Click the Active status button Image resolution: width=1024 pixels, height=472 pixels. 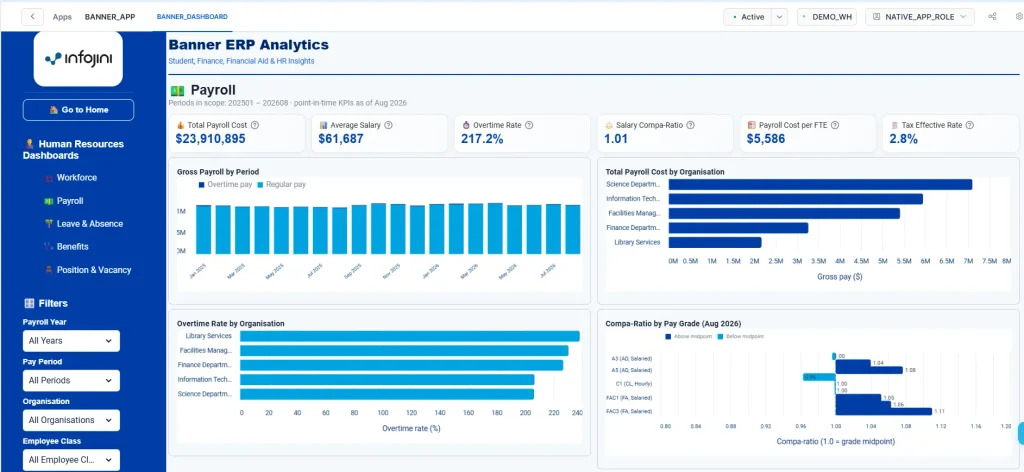point(748,17)
